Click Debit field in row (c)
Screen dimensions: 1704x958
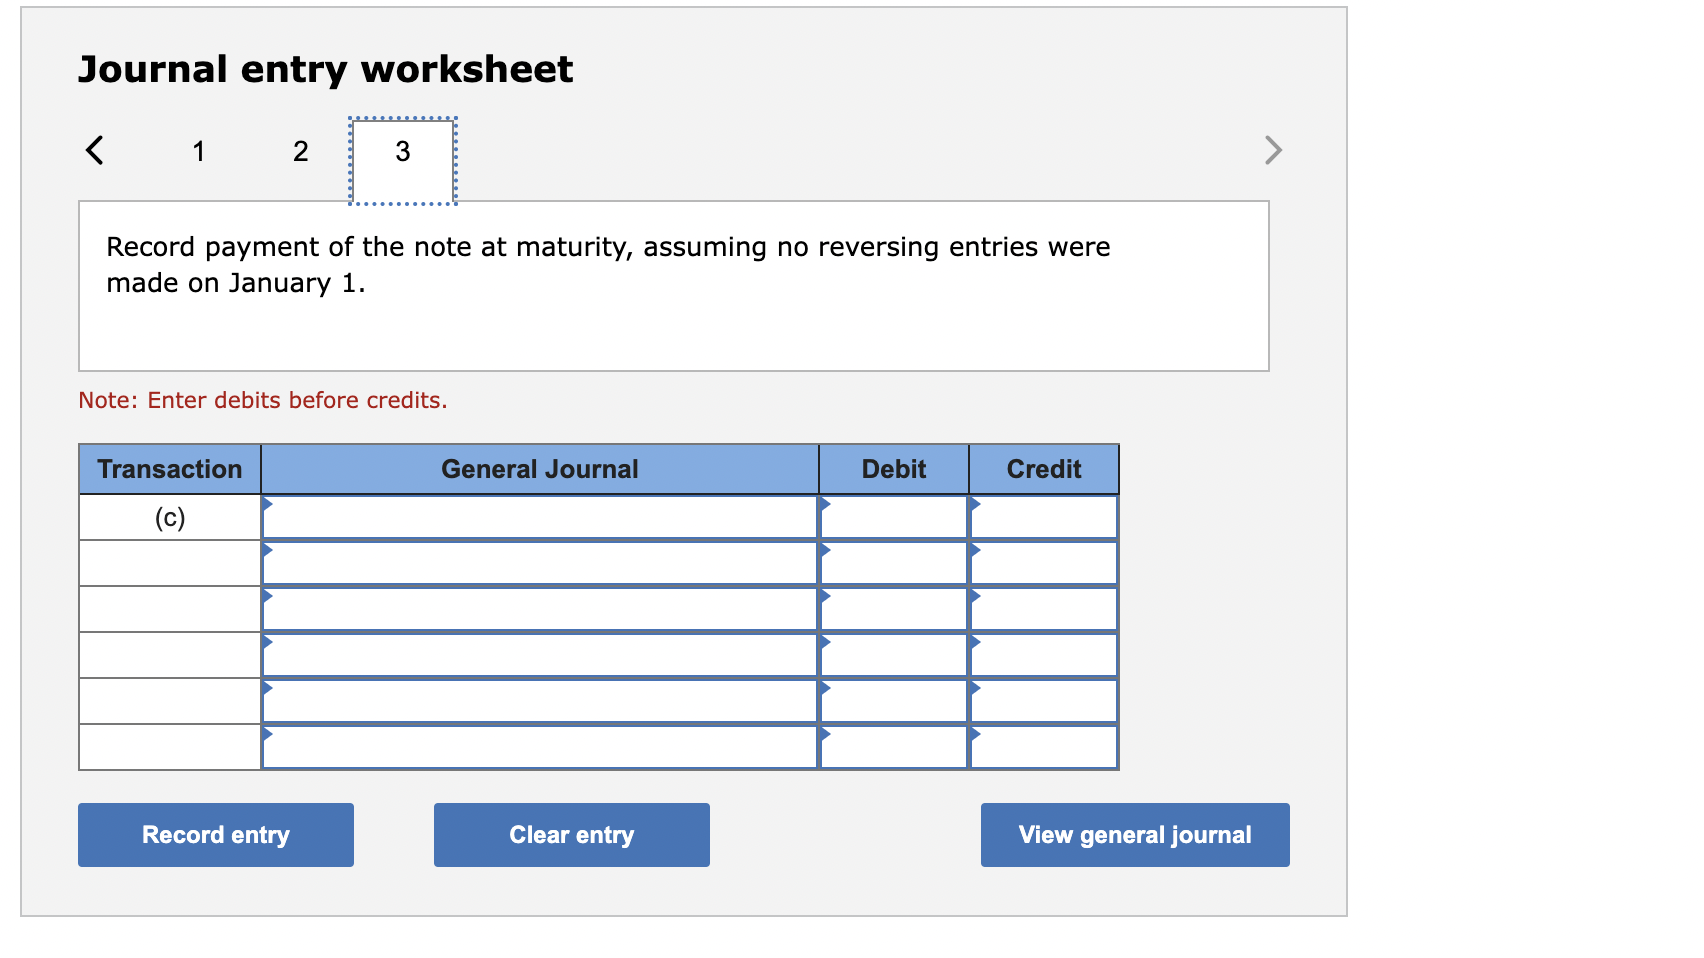(x=894, y=517)
